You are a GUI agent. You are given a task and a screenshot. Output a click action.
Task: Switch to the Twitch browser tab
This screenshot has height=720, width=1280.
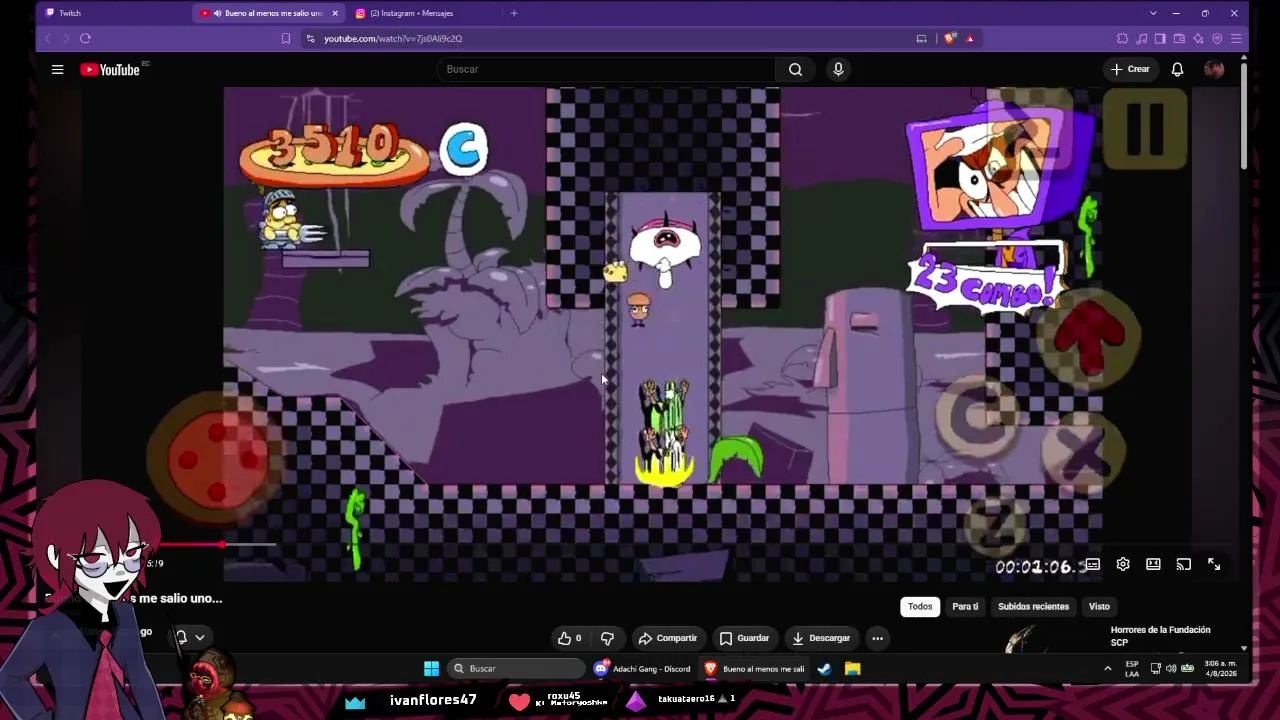pyautogui.click(x=113, y=13)
